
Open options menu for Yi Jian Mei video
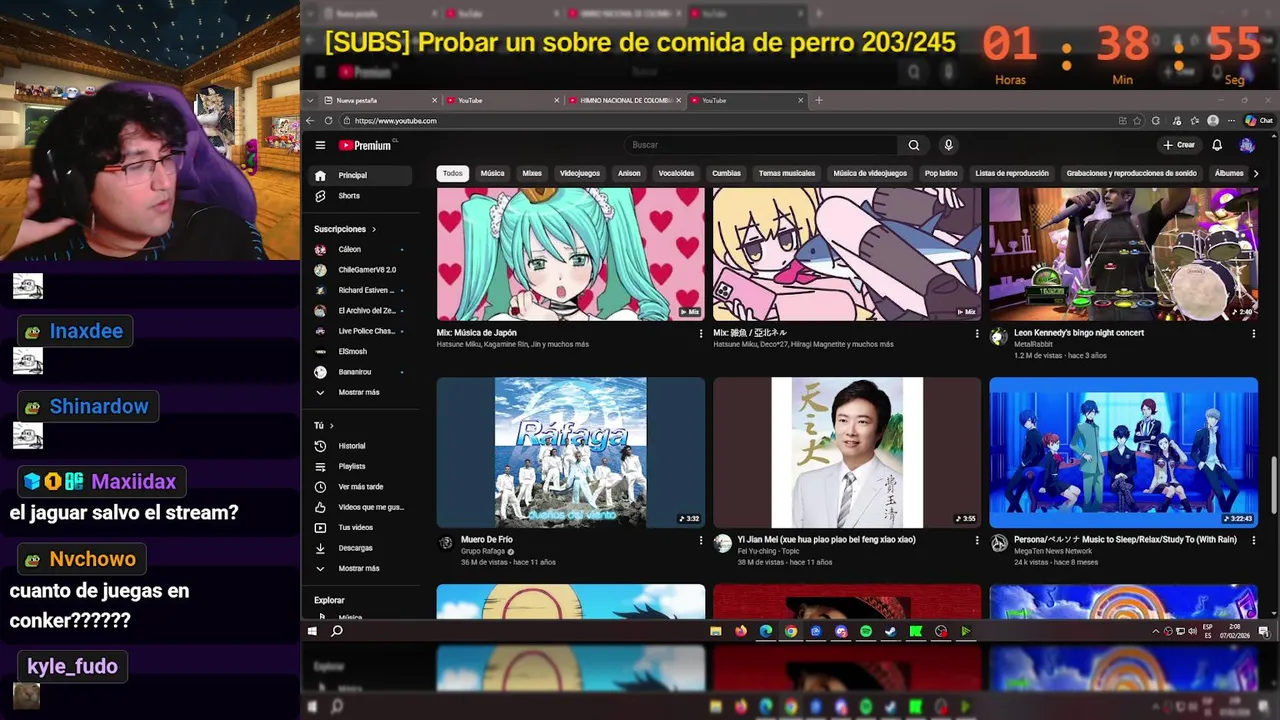tap(977, 540)
